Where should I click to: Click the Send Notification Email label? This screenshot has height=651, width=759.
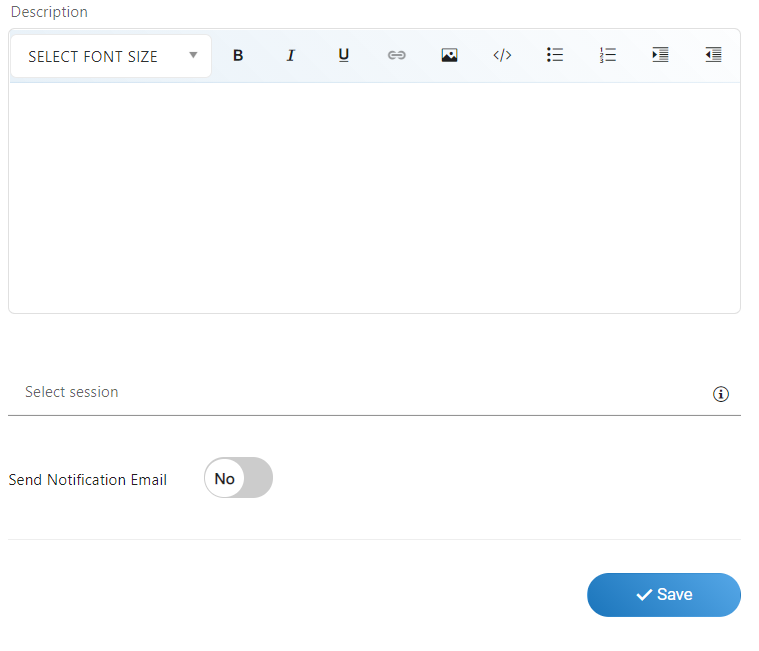click(x=88, y=480)
